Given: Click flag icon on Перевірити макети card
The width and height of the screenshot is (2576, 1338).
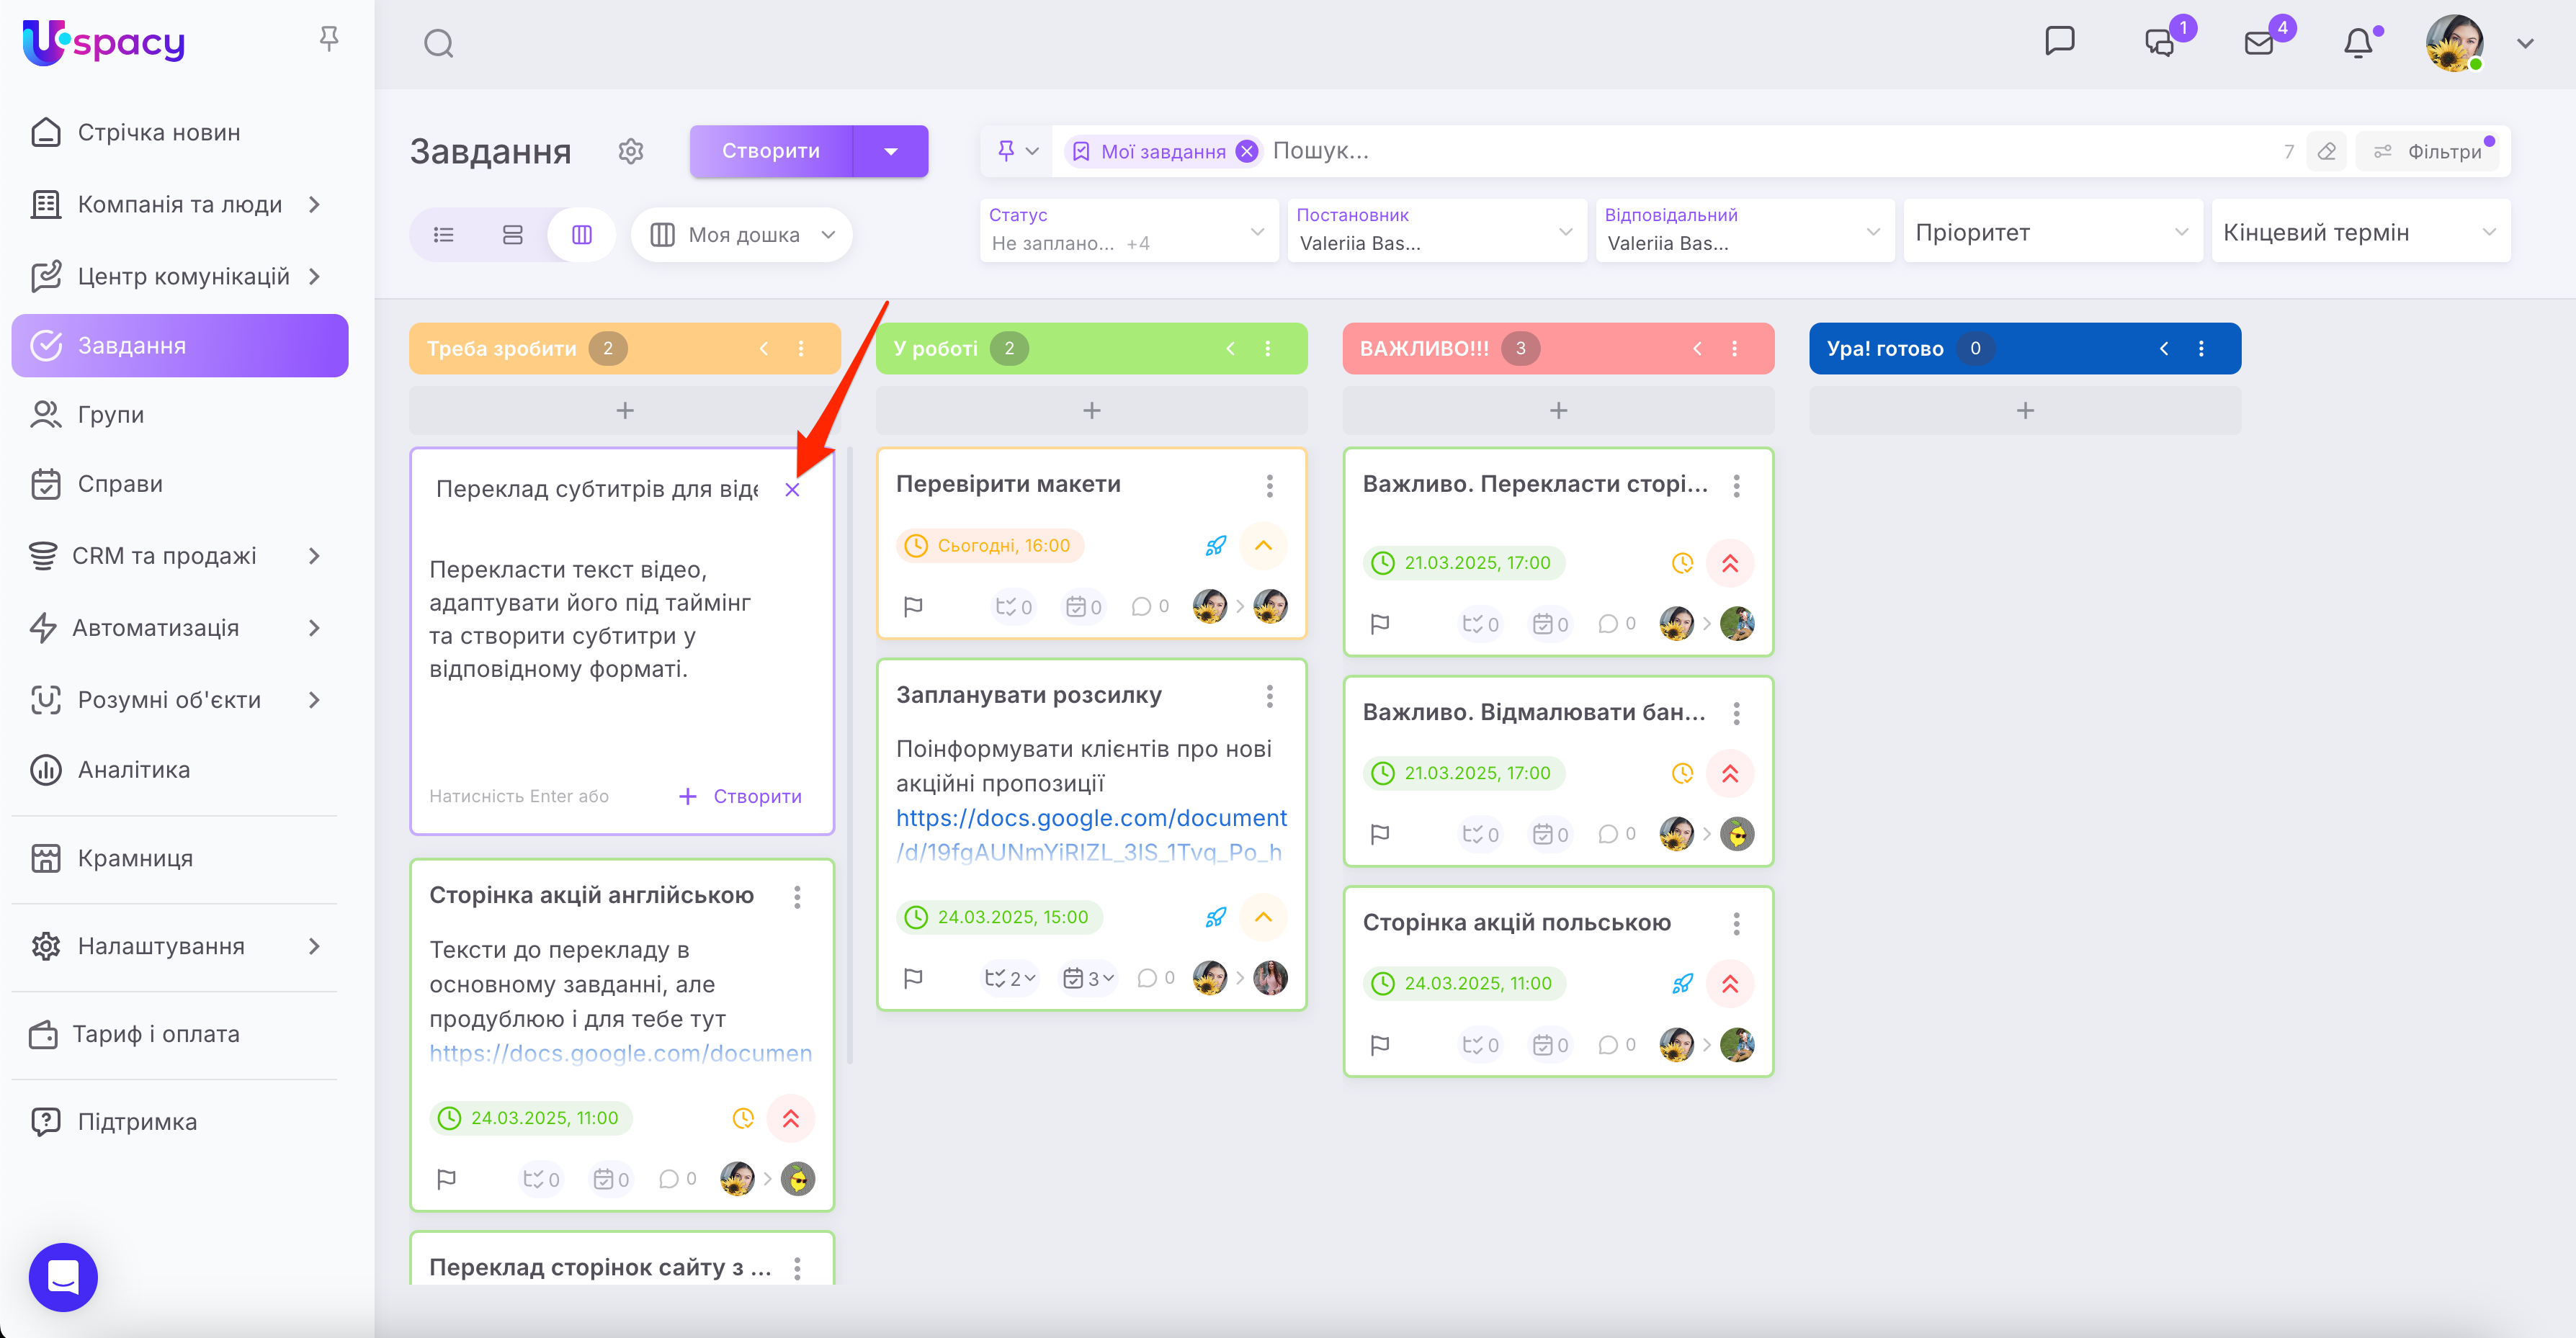Looking at the screenshot, I should (913, 606).
